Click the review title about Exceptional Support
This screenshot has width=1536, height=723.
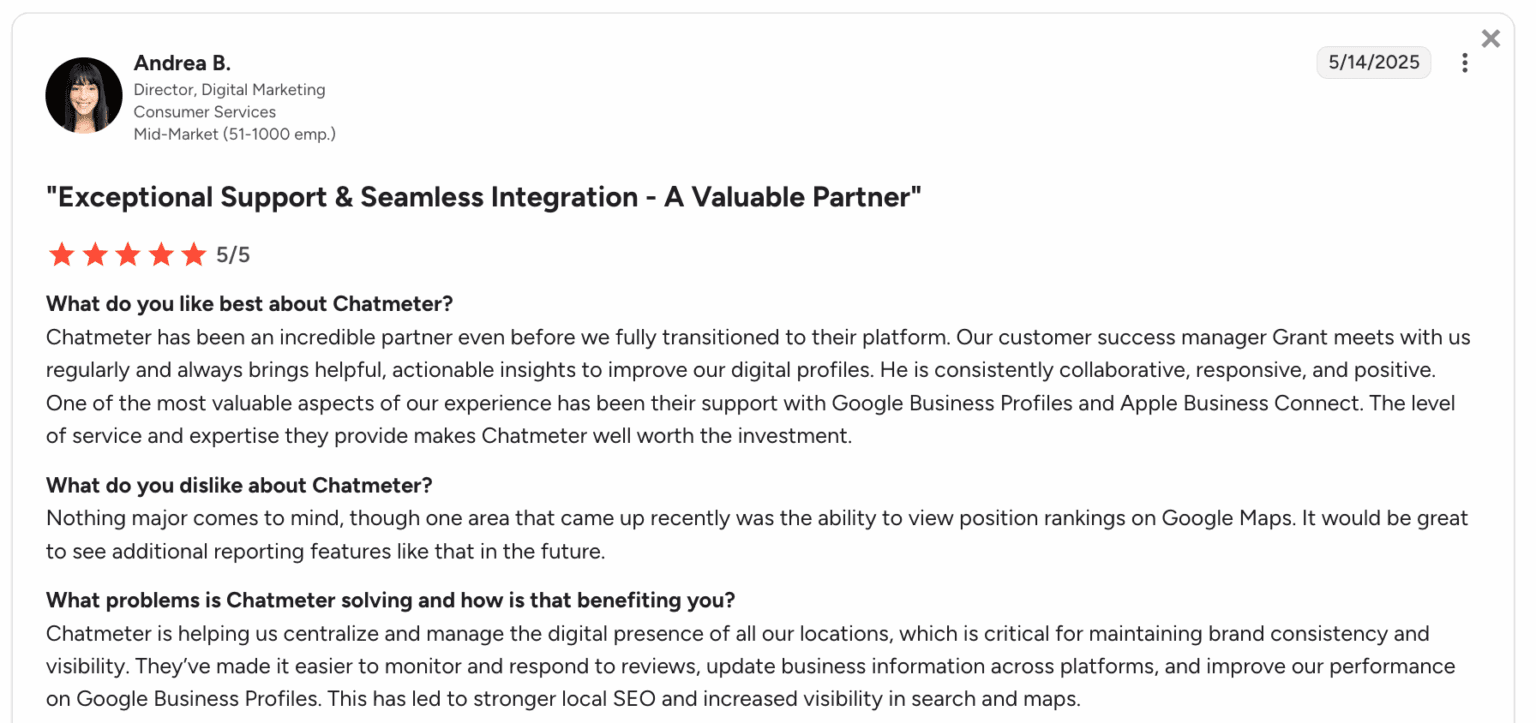click(483, 197)
